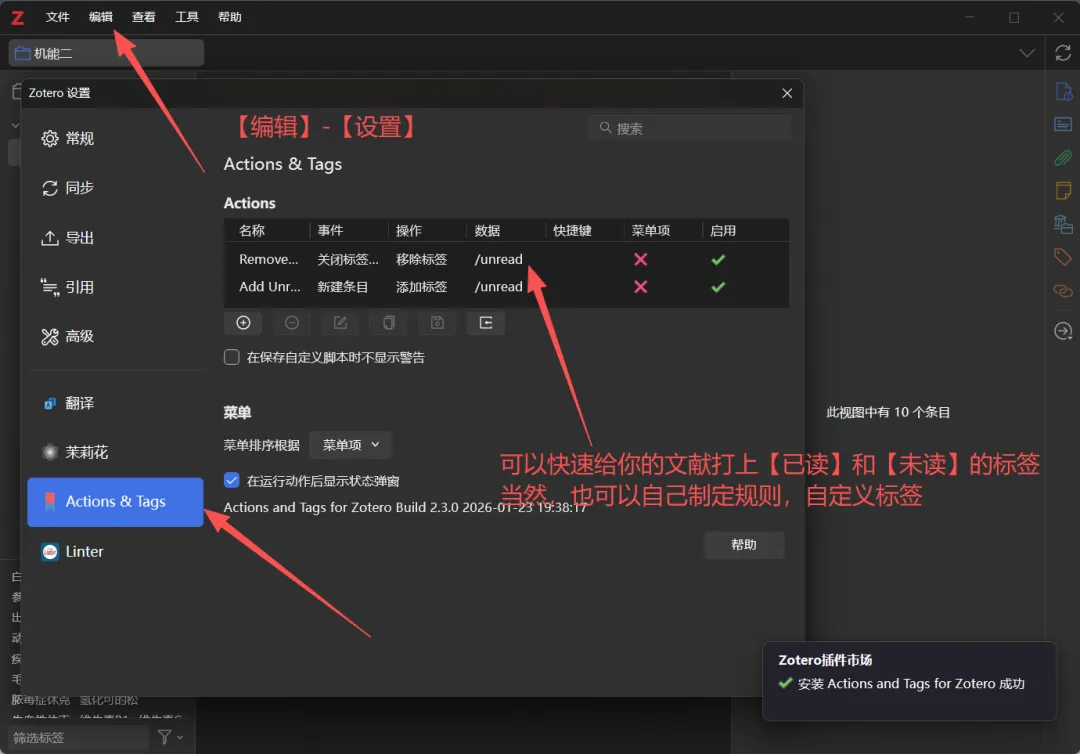Click the locate arrow icon in sidebar

pos(1063,331)
